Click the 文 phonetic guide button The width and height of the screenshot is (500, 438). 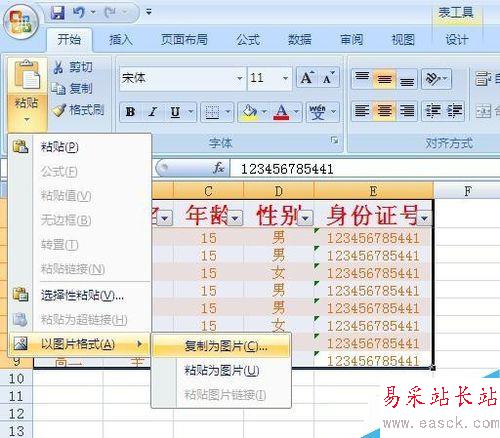coord(317,112)
